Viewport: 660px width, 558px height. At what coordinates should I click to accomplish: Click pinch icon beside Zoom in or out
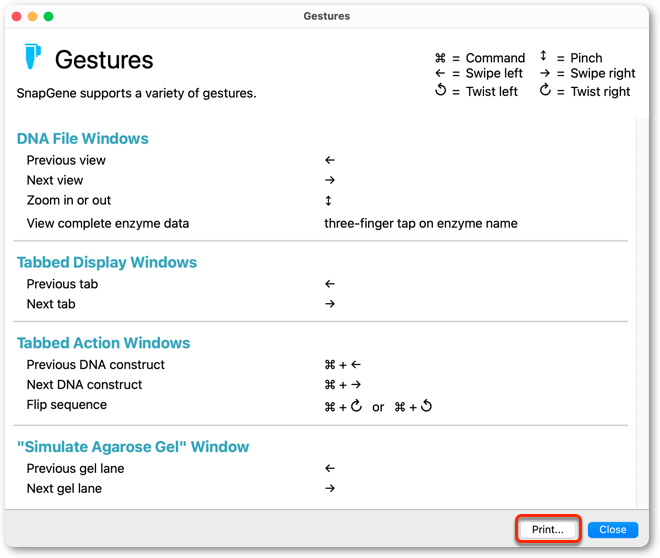pos(328,201)
